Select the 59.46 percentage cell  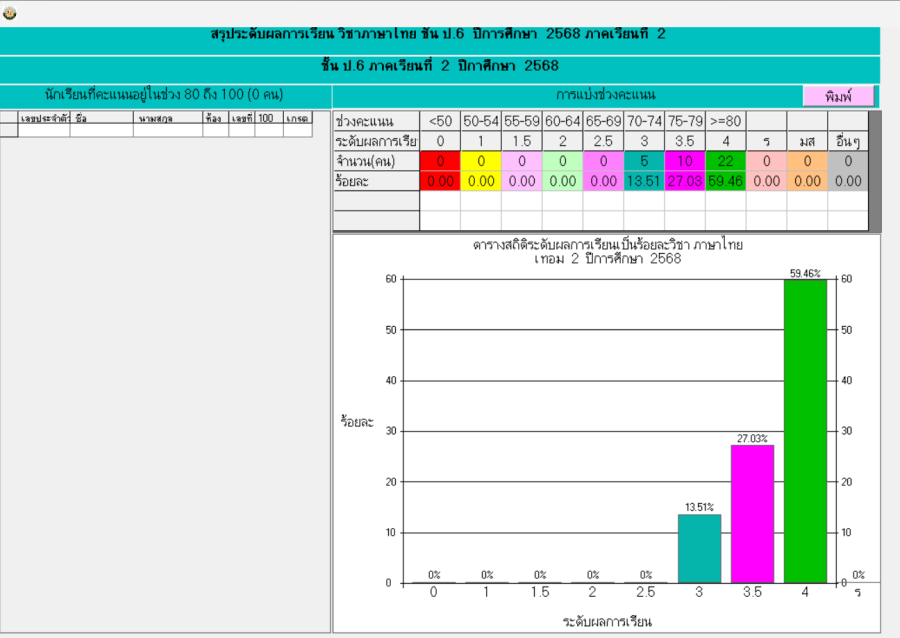point(726,181)
